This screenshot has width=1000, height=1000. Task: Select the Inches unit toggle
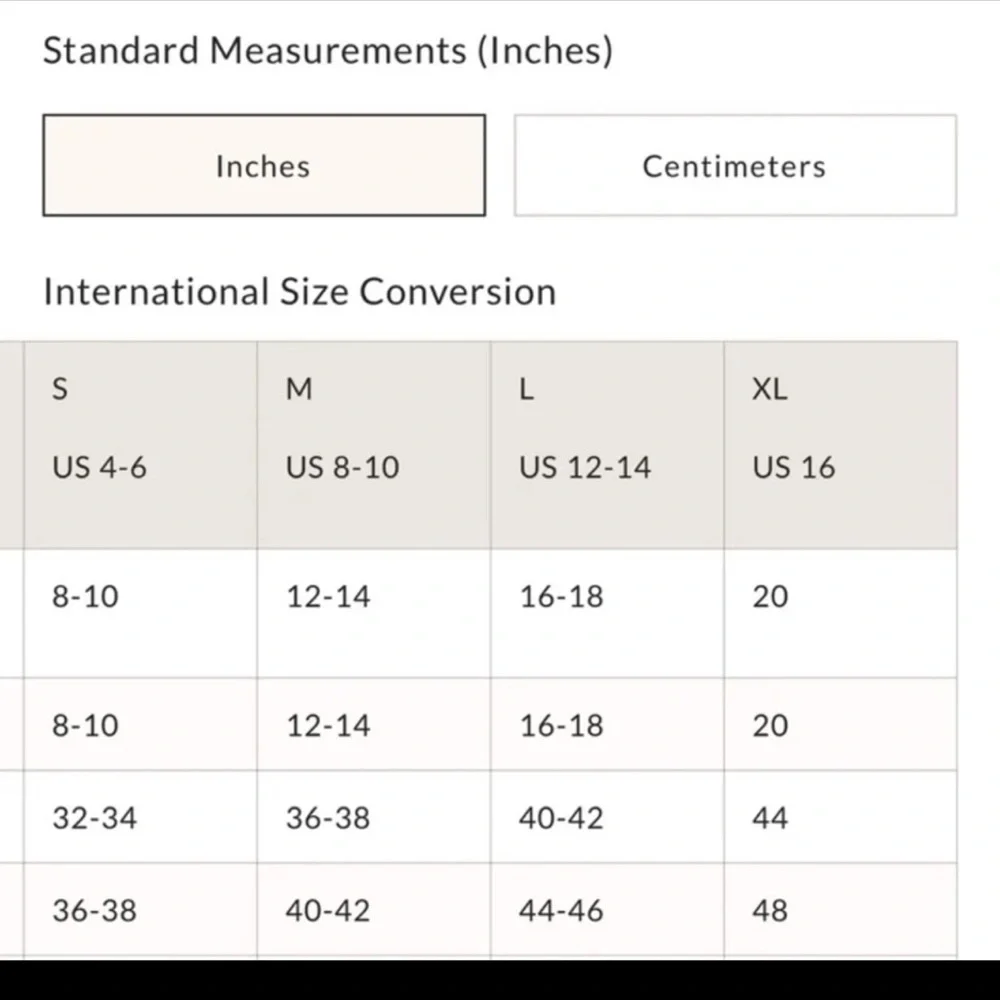(x=264, y=166)
